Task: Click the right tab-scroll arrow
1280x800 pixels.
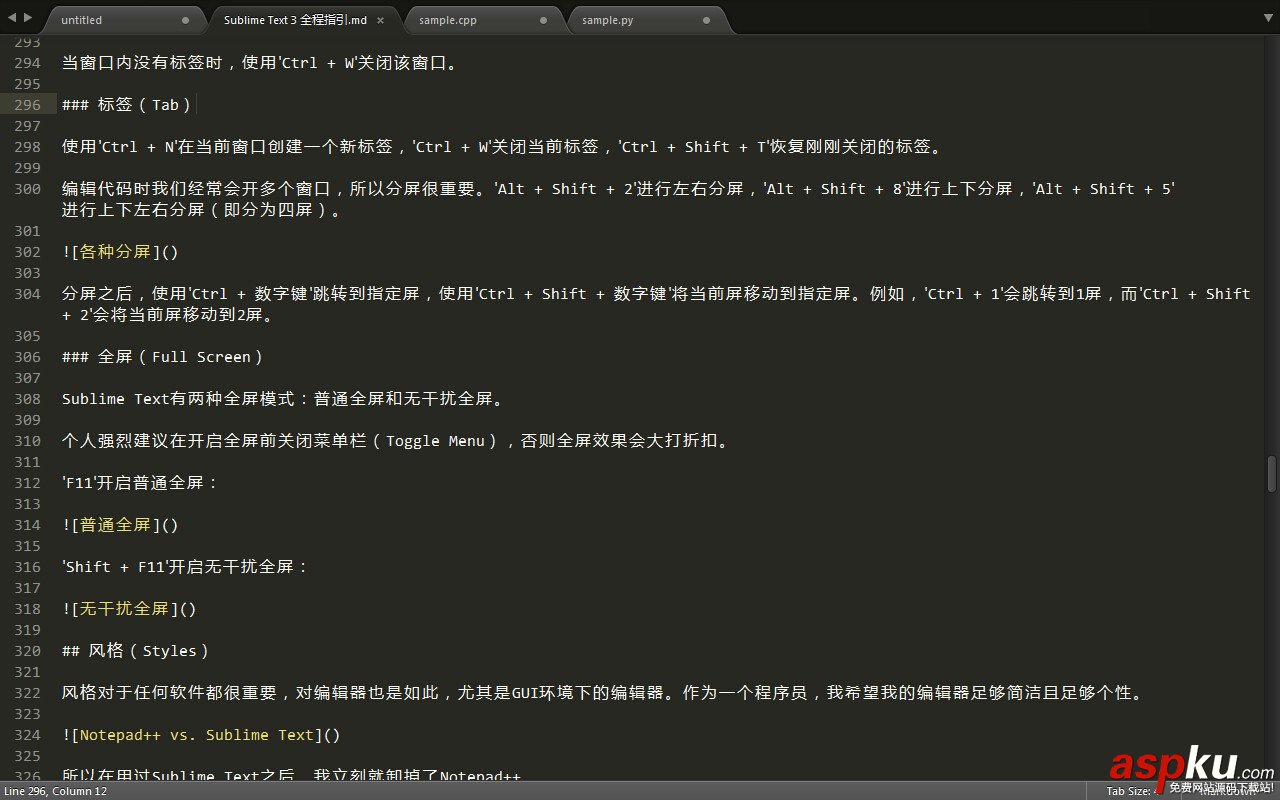Action: [x=27, y=18]
